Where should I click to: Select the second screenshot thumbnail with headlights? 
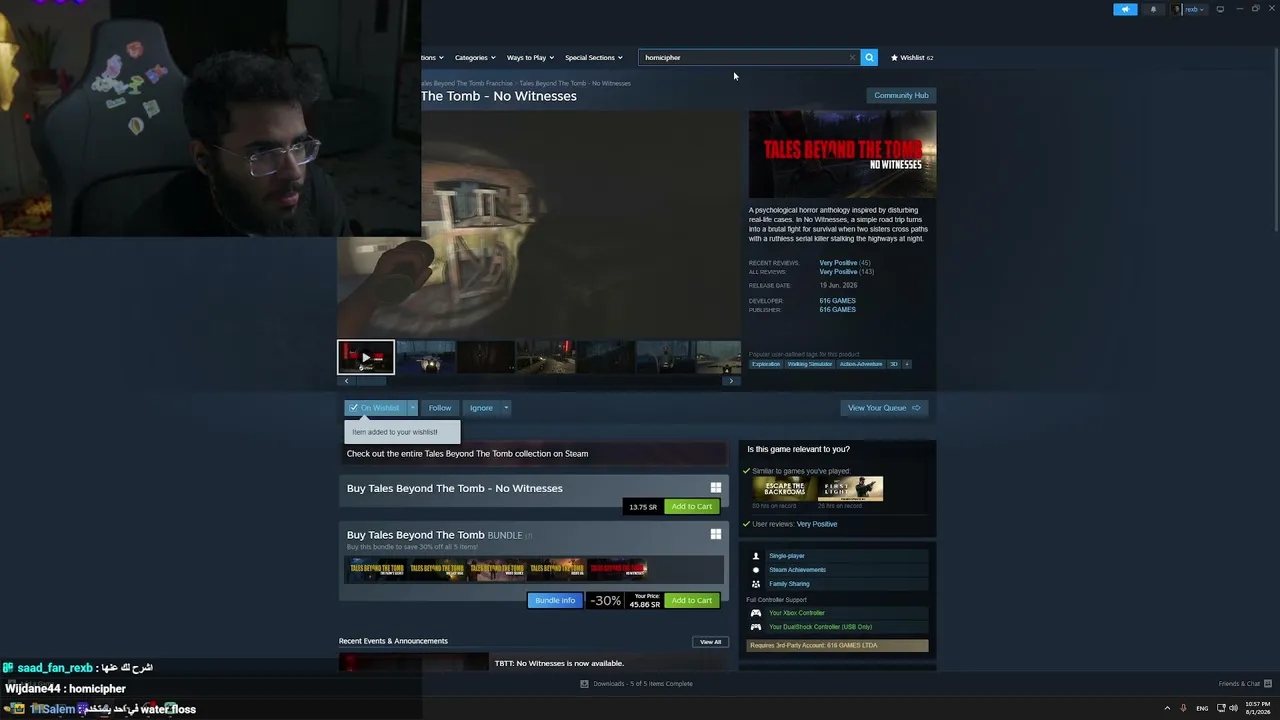(x=426, y=357)
